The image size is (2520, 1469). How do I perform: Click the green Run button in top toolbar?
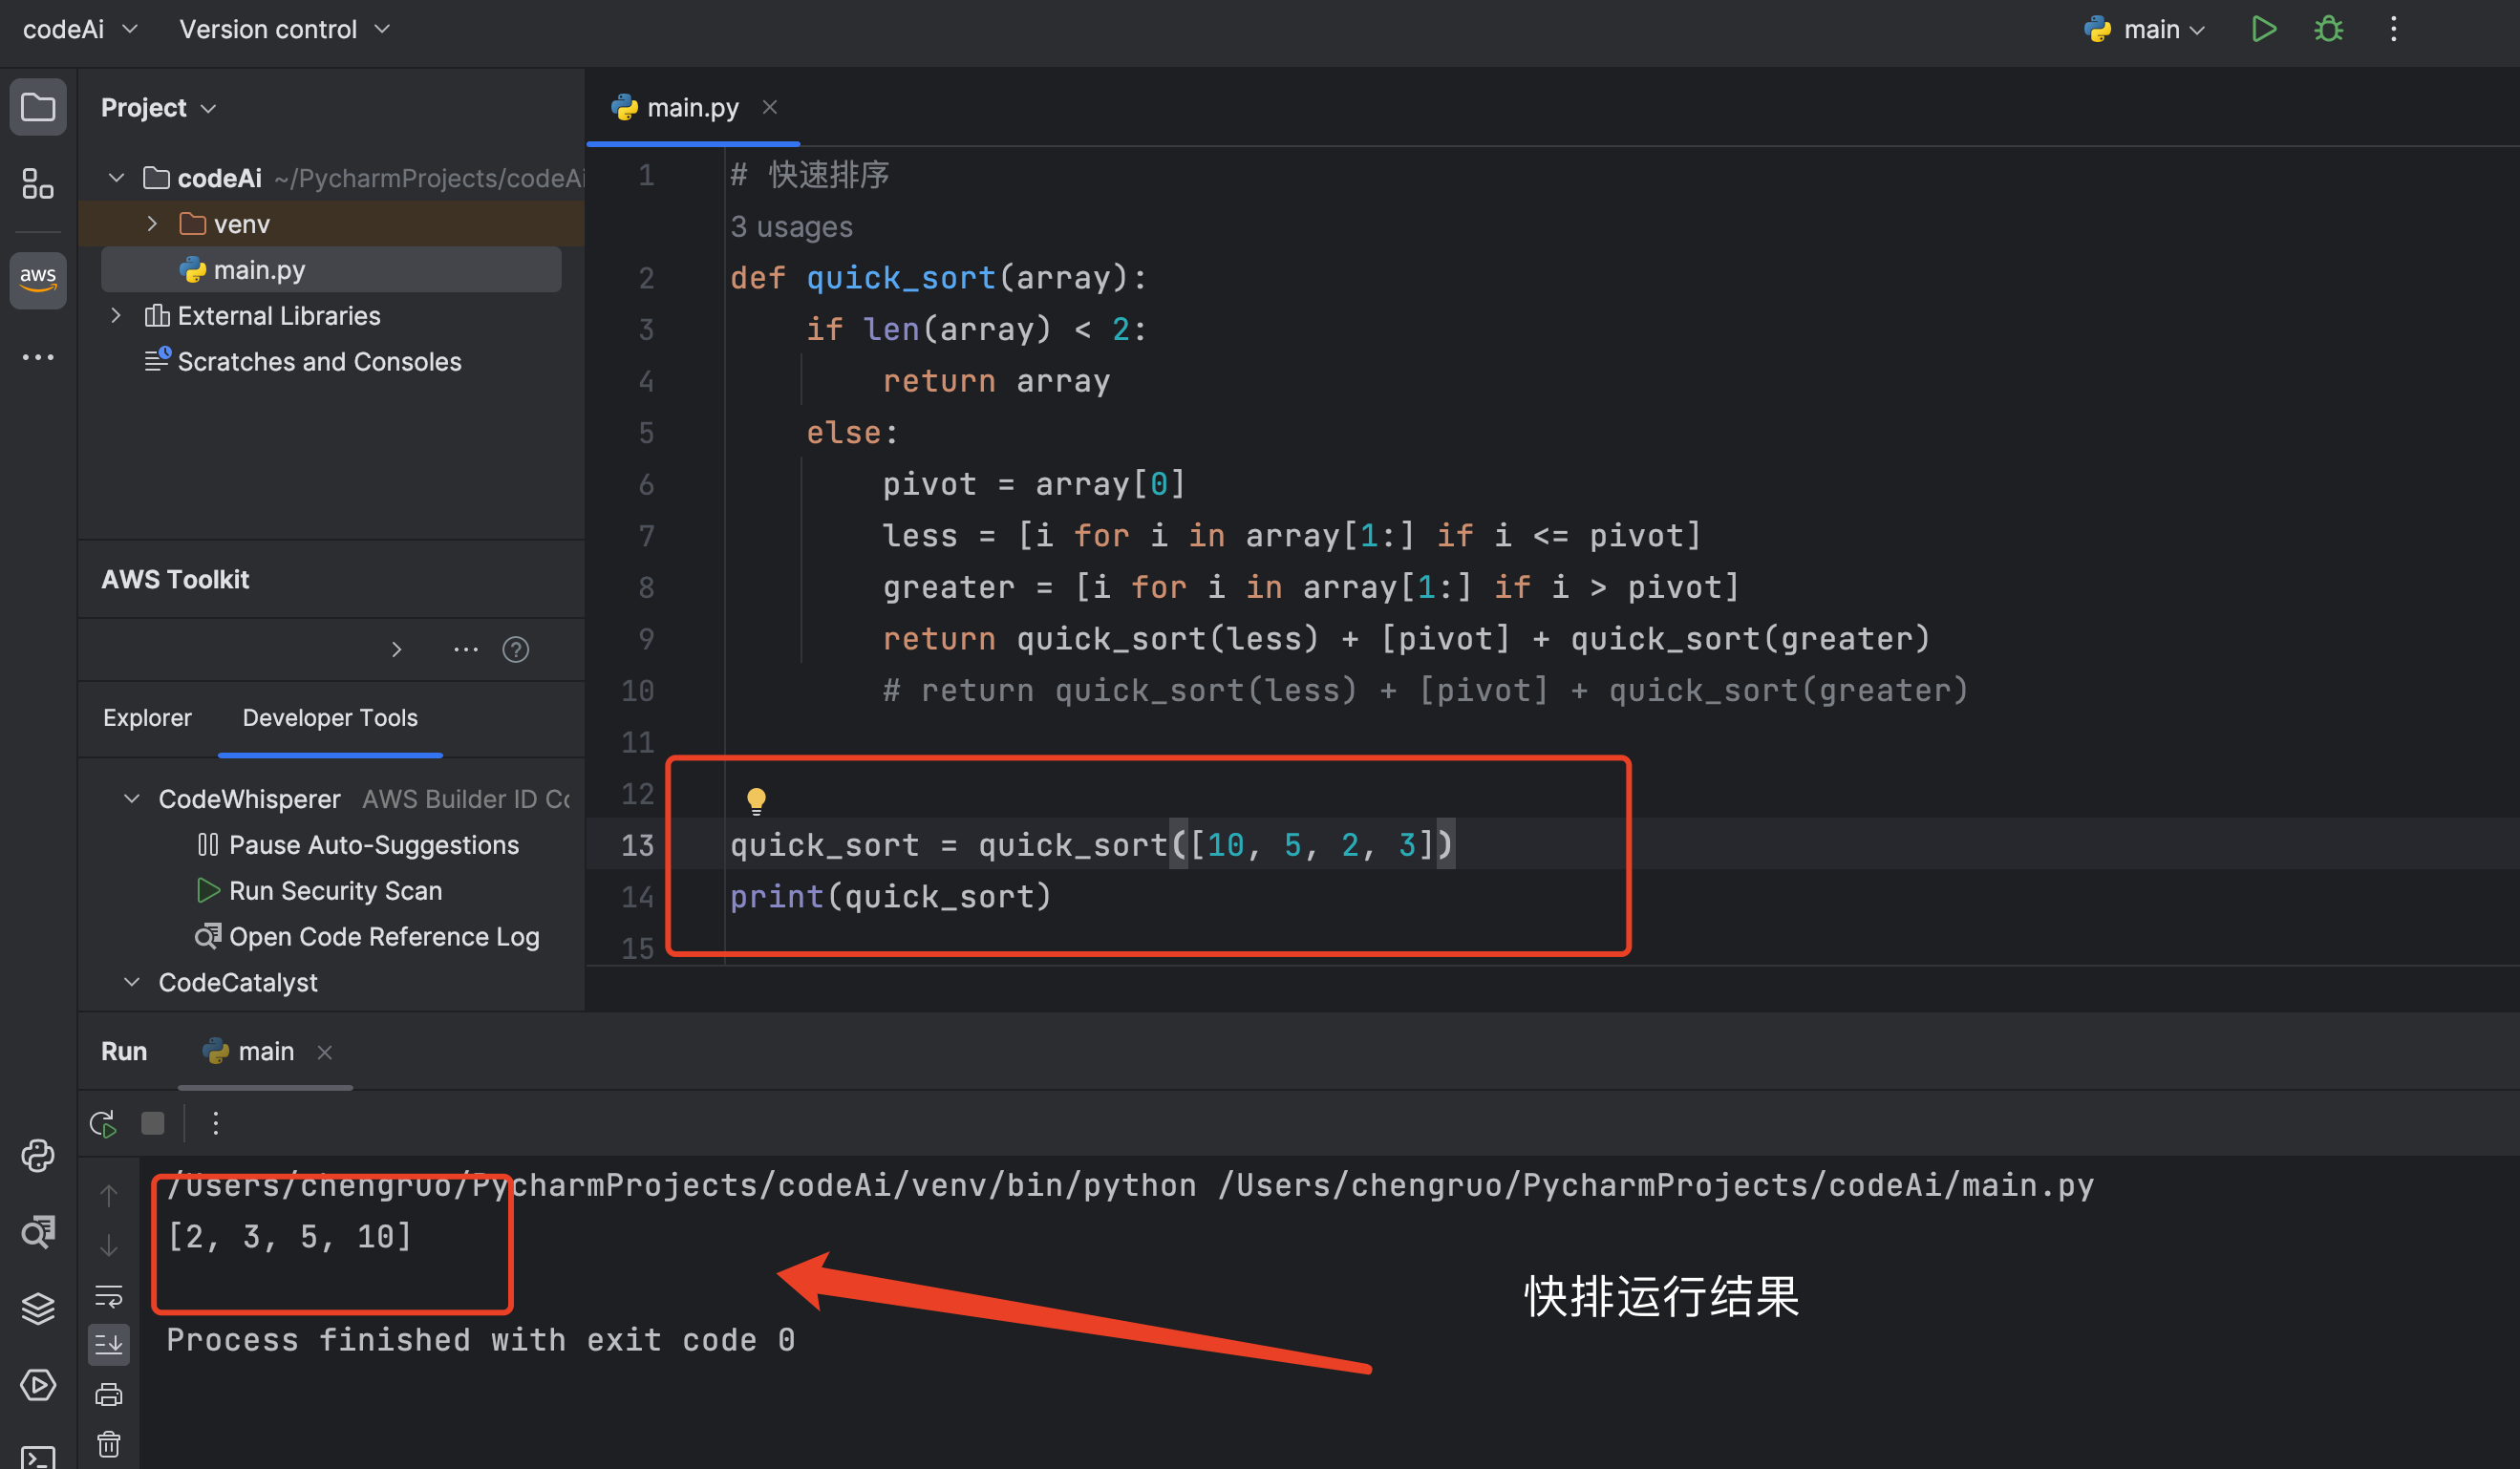2263,29
